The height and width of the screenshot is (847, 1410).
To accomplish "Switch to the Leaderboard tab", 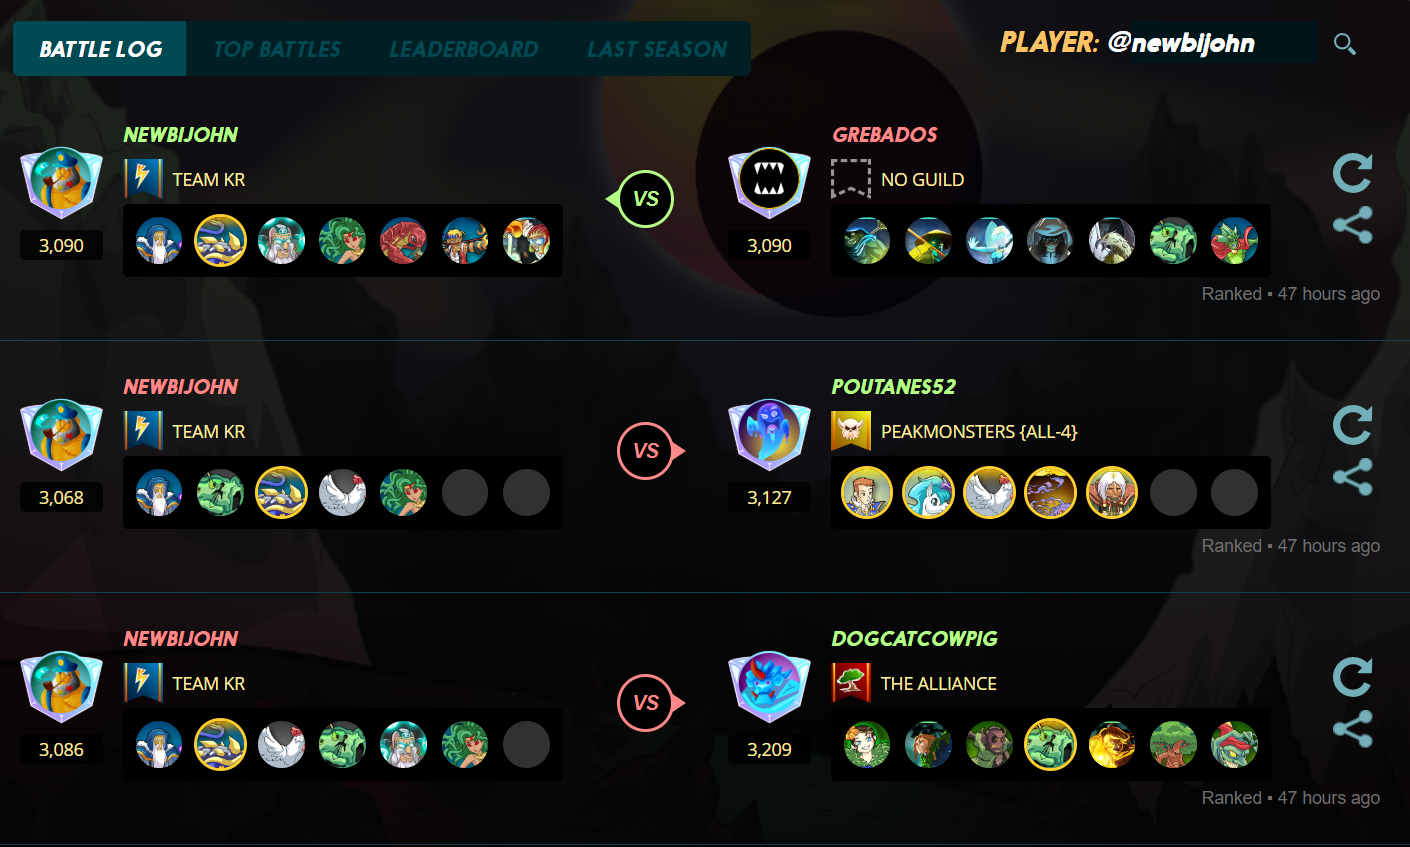I will click(463, 49).
